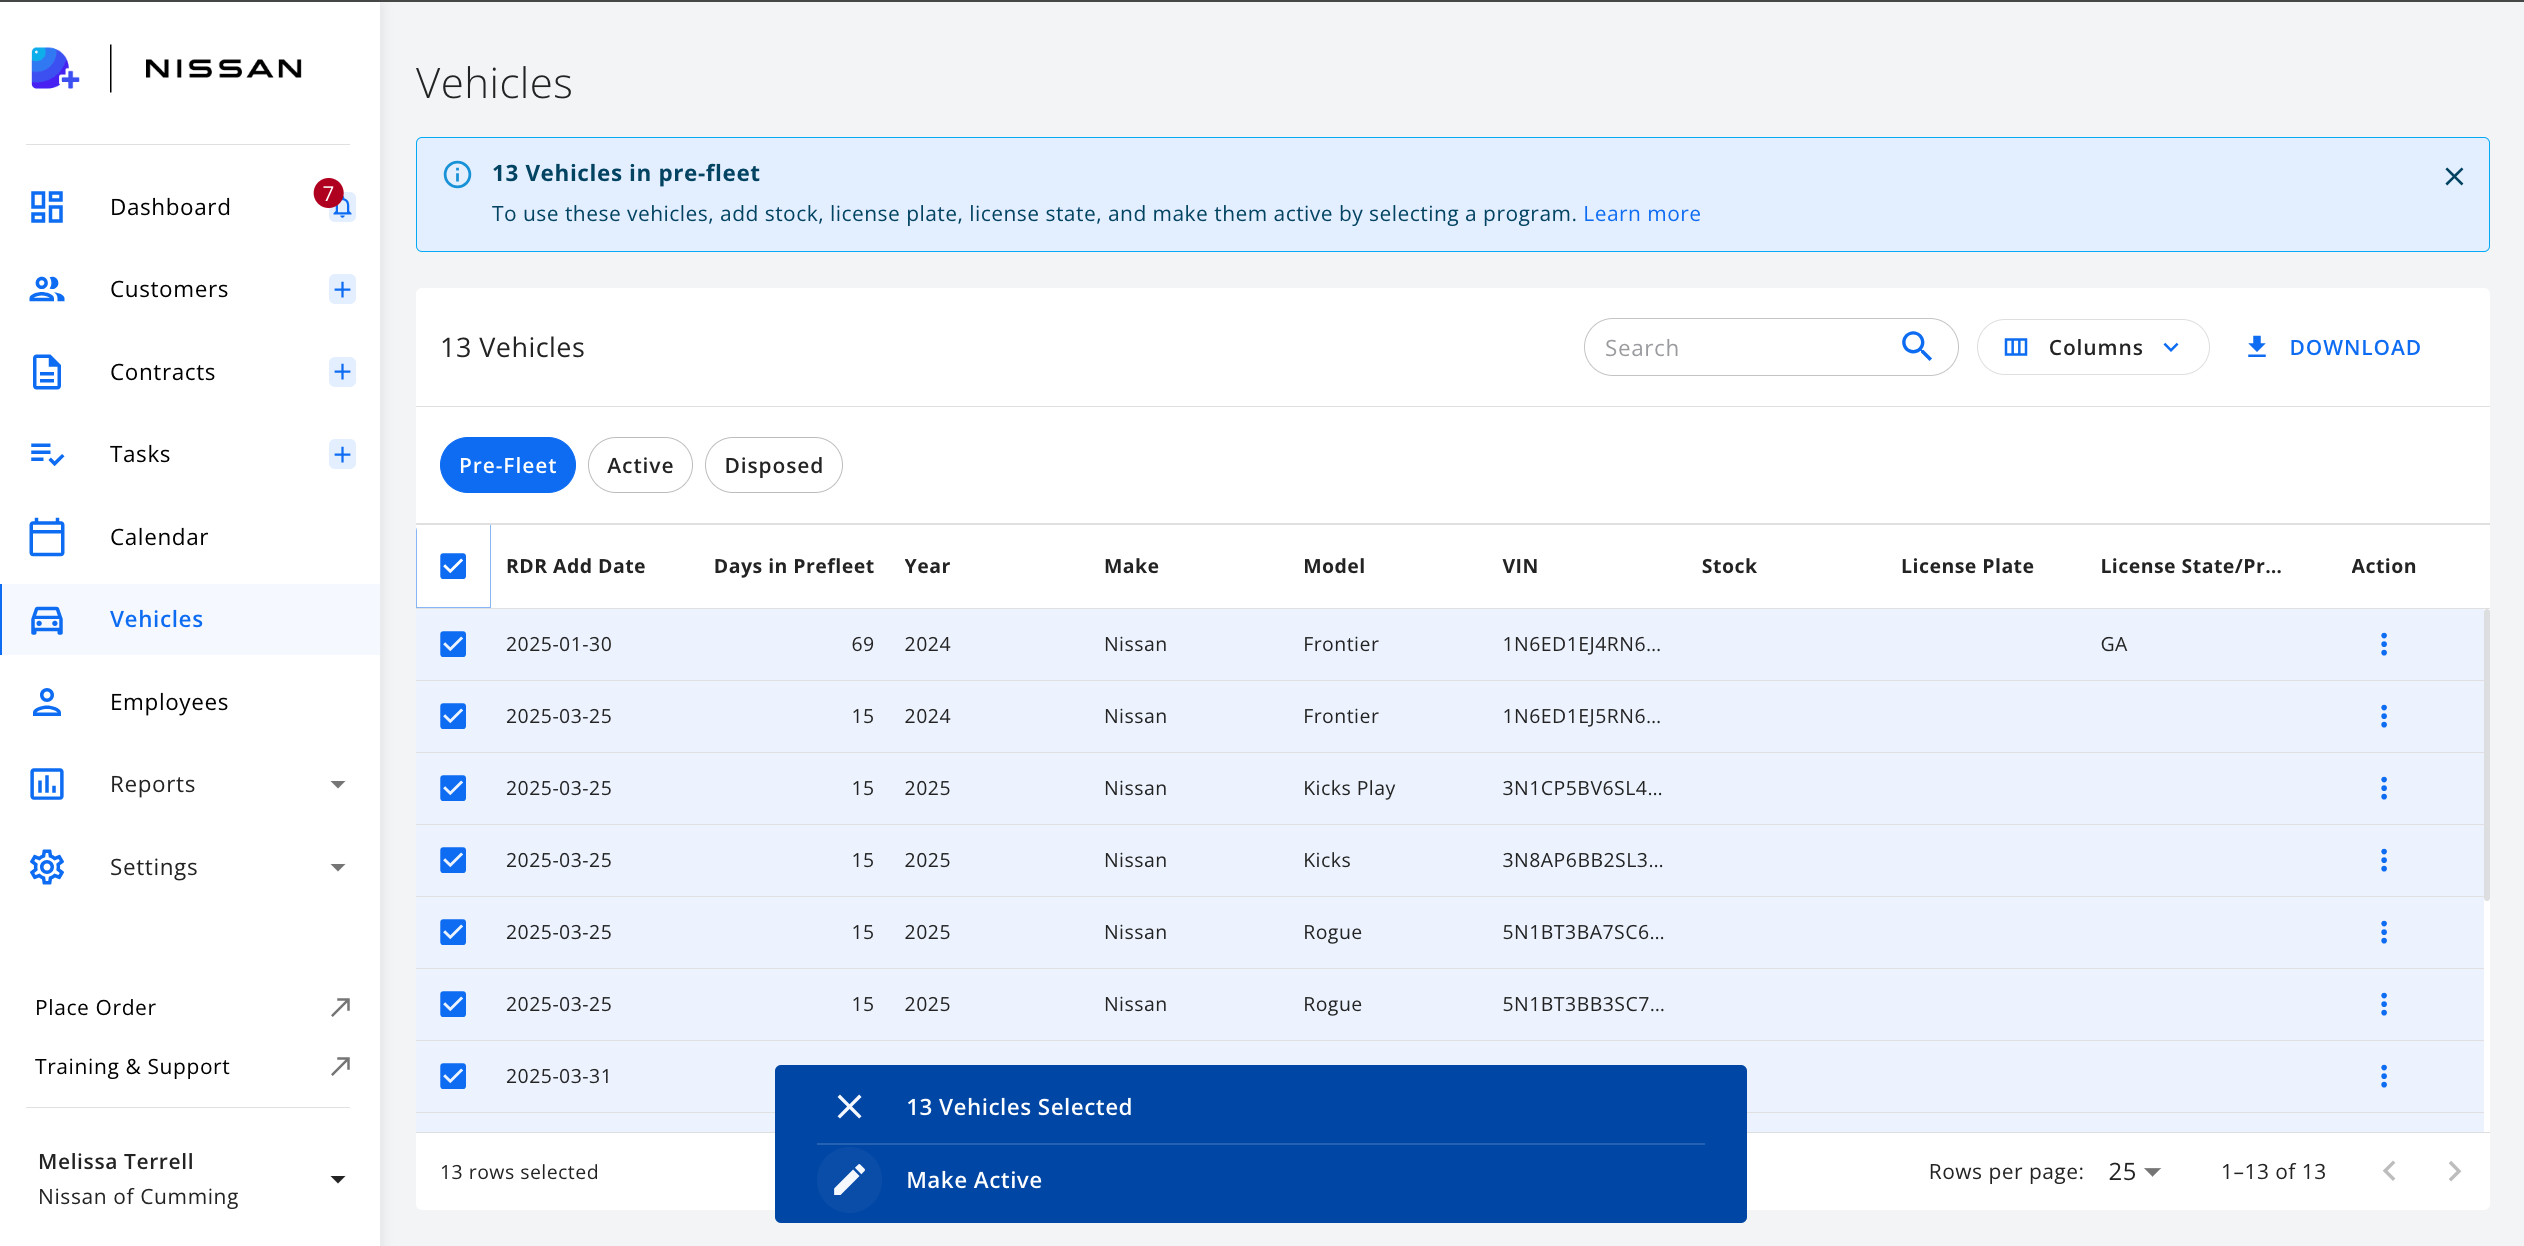Click the Employees person icon
The image size is (2524, 1246).
pos(47,702)
